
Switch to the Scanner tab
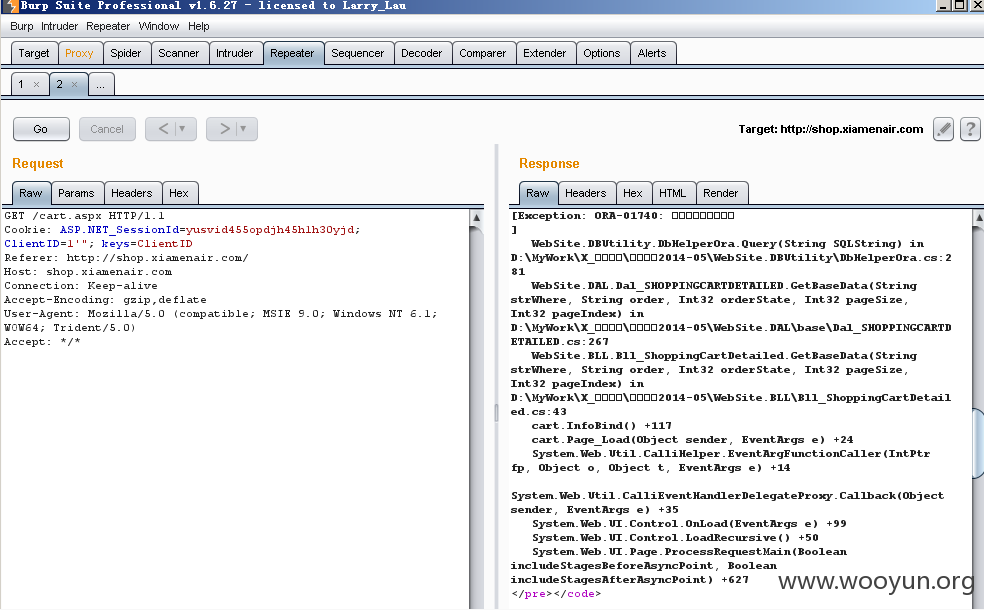[x=179, y=53]
